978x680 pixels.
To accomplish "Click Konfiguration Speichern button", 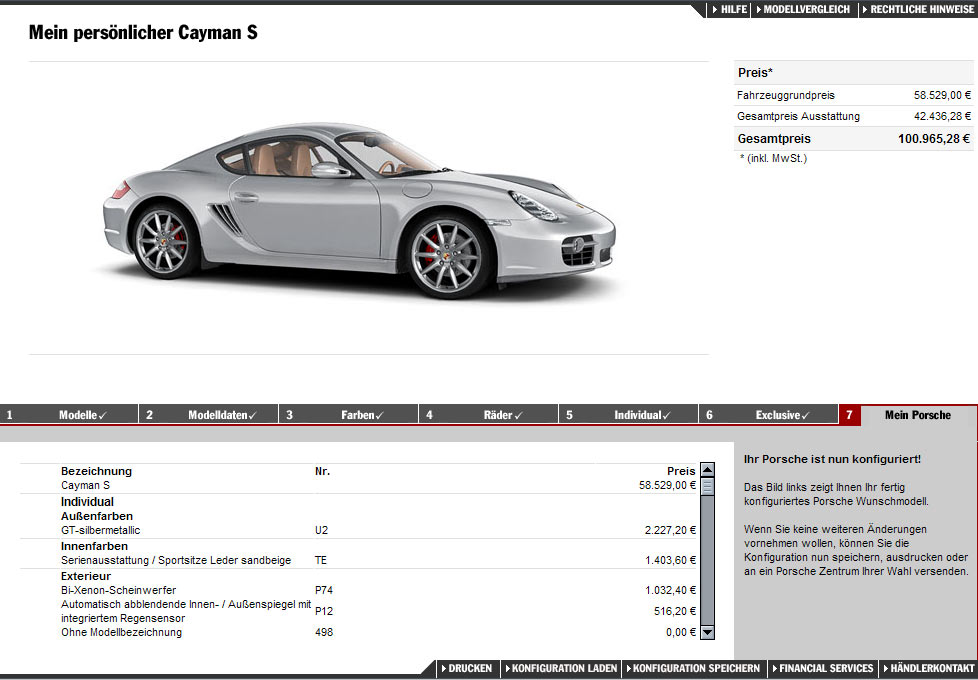I will click(x=694, y=668).
